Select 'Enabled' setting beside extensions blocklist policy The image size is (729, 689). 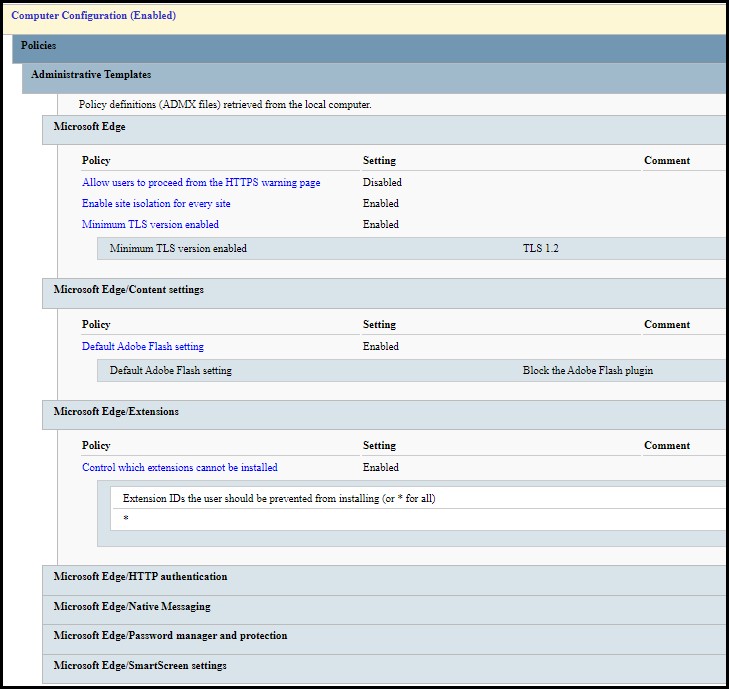(381, 467)
